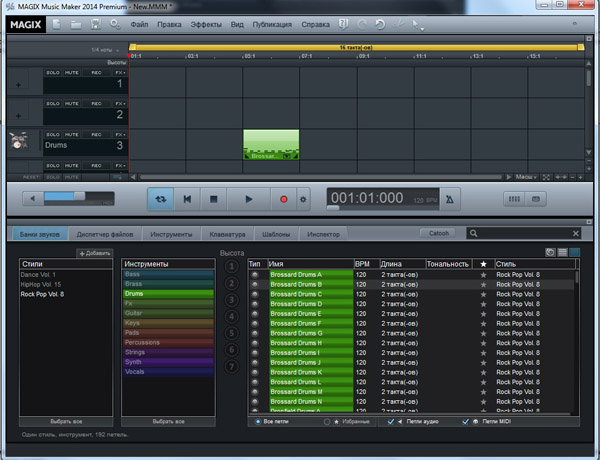
Task: Jump to start with rewind button
Action: click(x=187, y=199)
